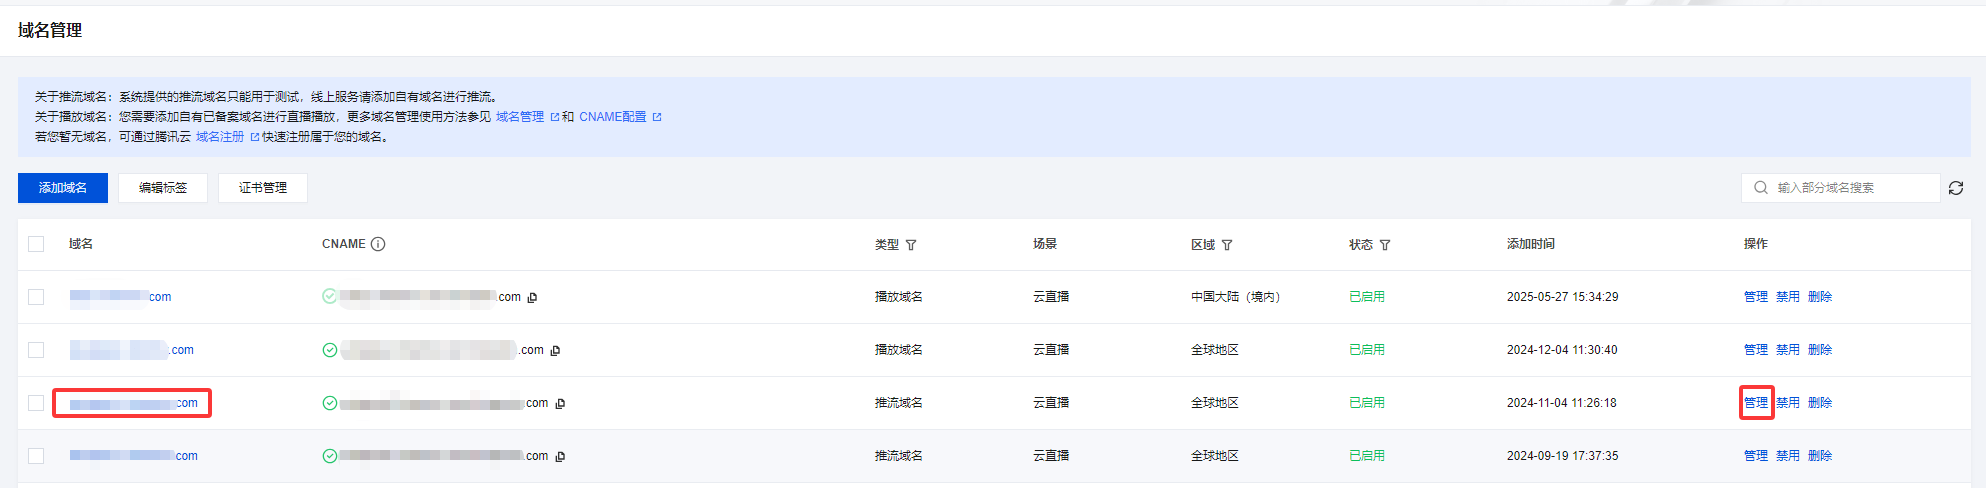Click the 编辑标签 button
The width and height of the screenshot is (1986, 488).
pos(163,188)
